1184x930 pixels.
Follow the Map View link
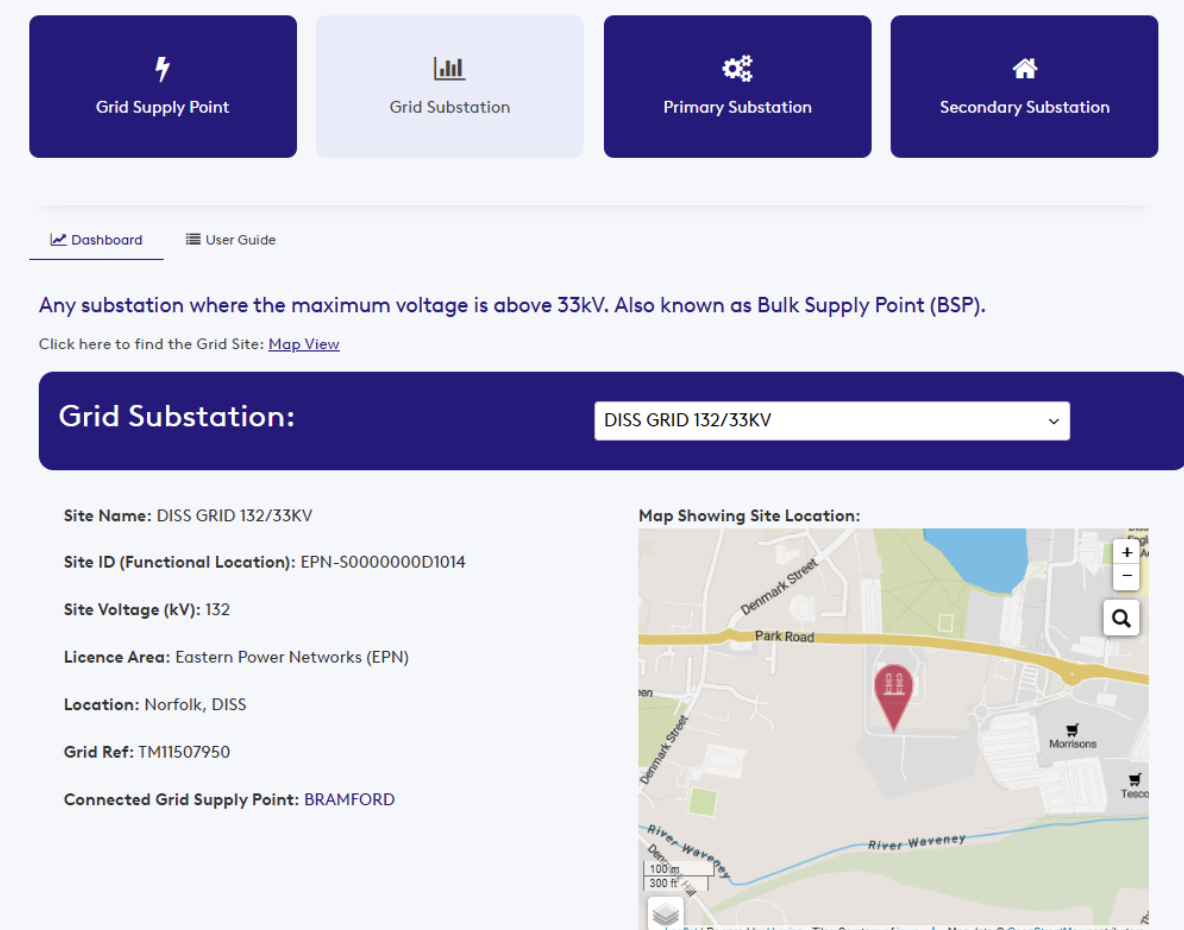[x=304, y=344]
